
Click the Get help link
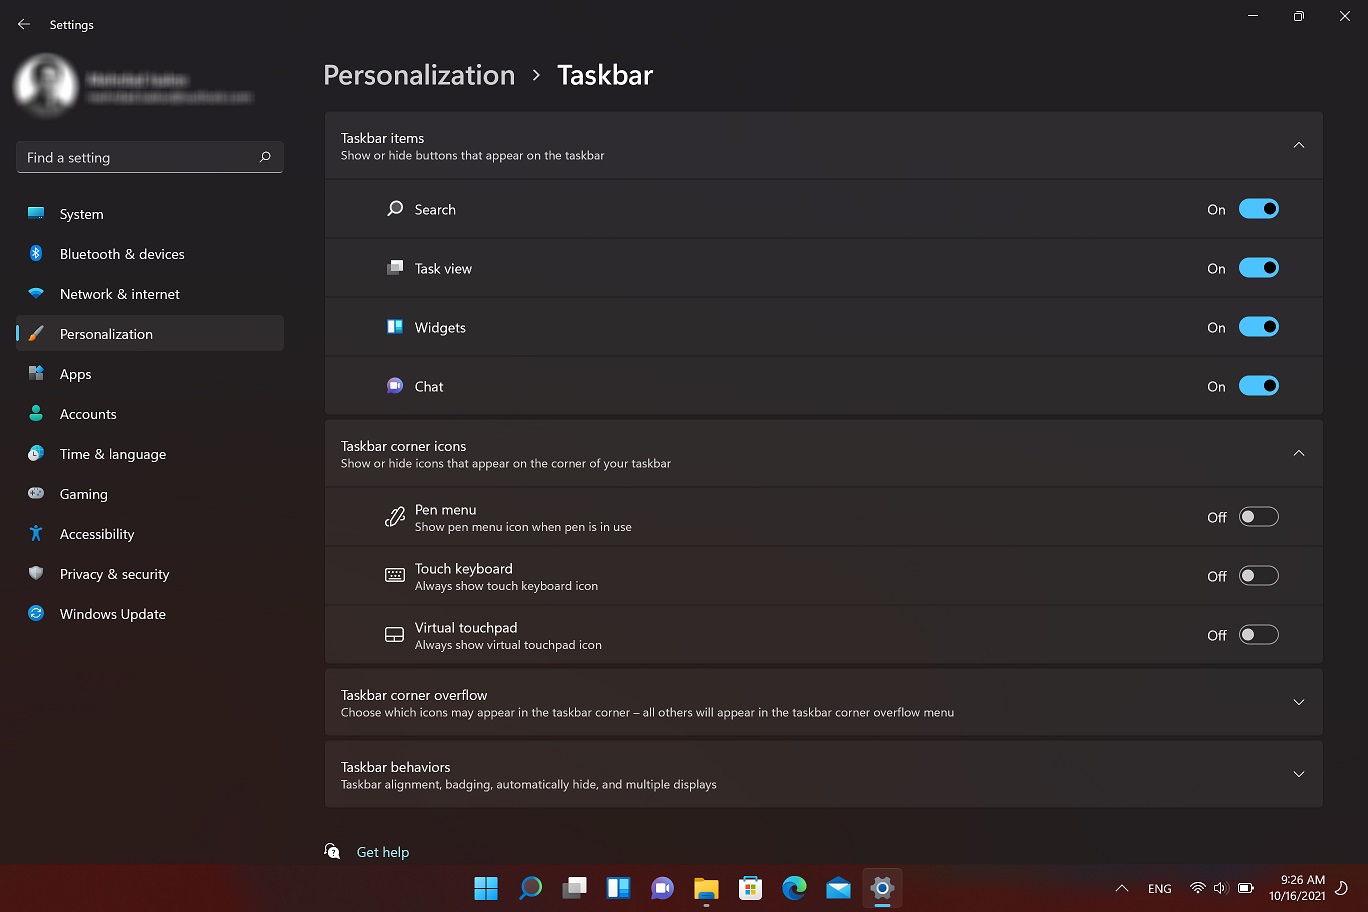click(x=382, y=852)
